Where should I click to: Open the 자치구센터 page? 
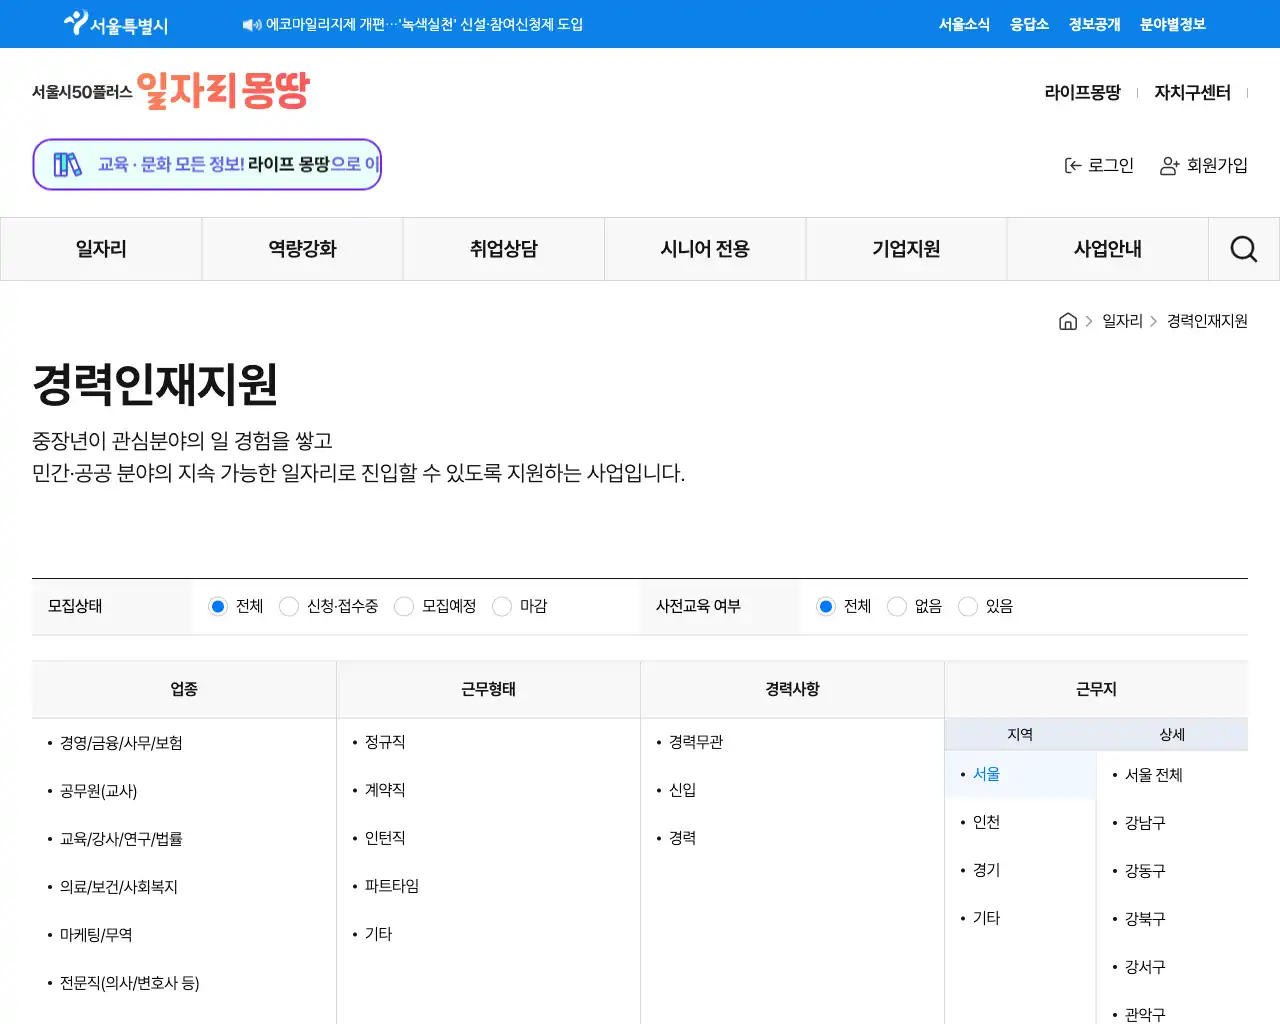pyautogui.click(x=1191, y=91)
